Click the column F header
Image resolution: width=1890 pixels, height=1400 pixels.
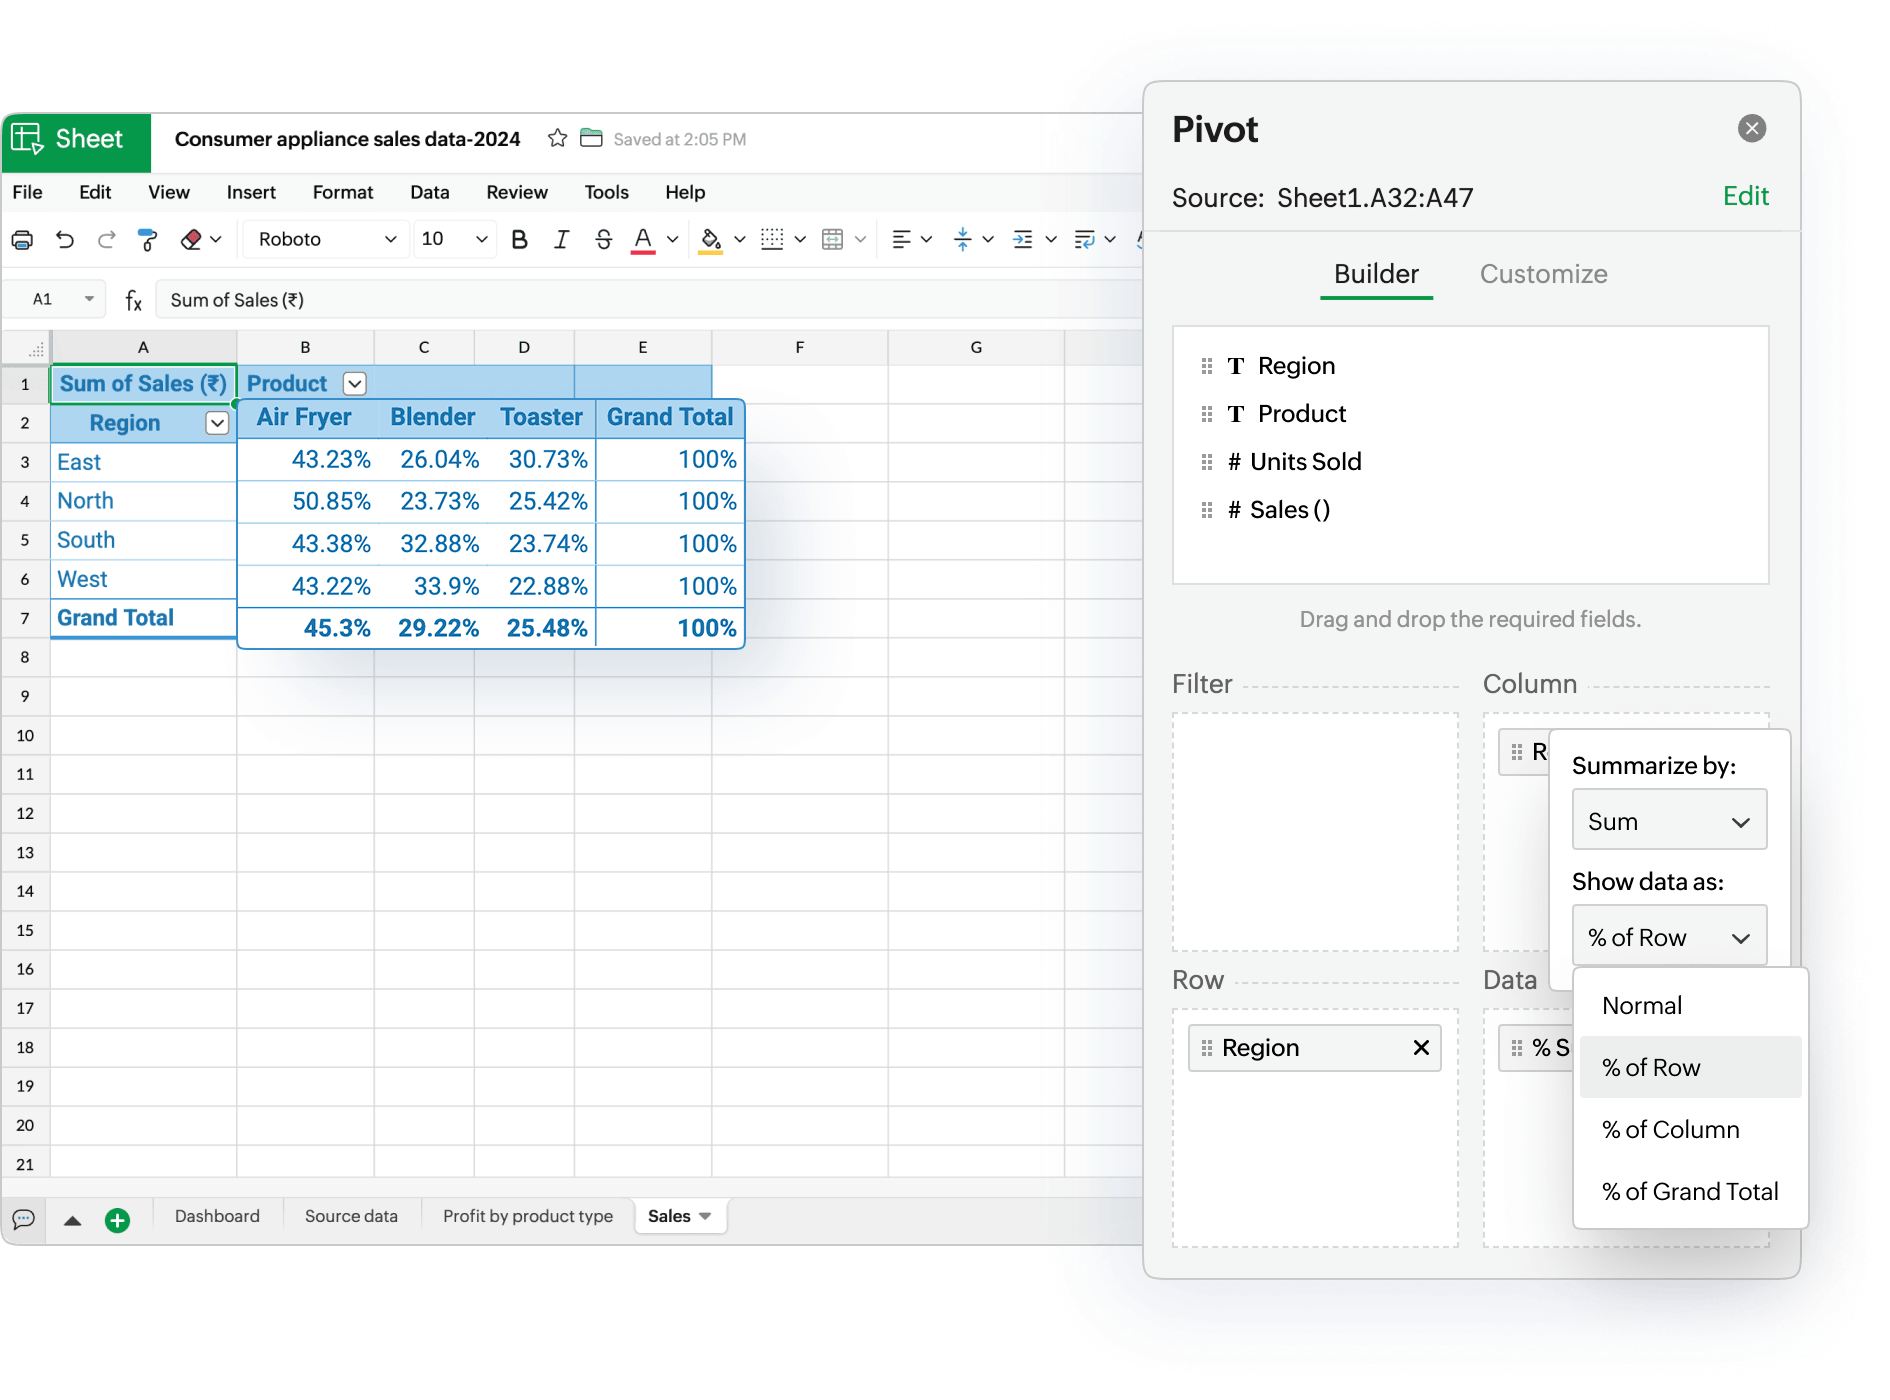(x=799, y=347)
